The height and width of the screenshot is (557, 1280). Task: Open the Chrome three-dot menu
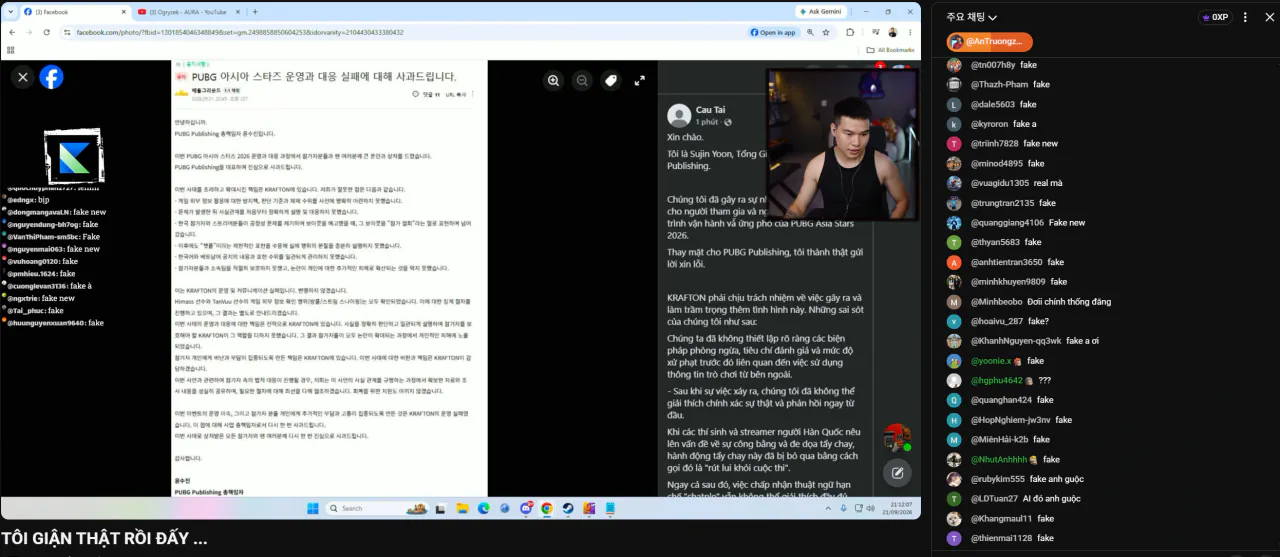coord(910,32)
